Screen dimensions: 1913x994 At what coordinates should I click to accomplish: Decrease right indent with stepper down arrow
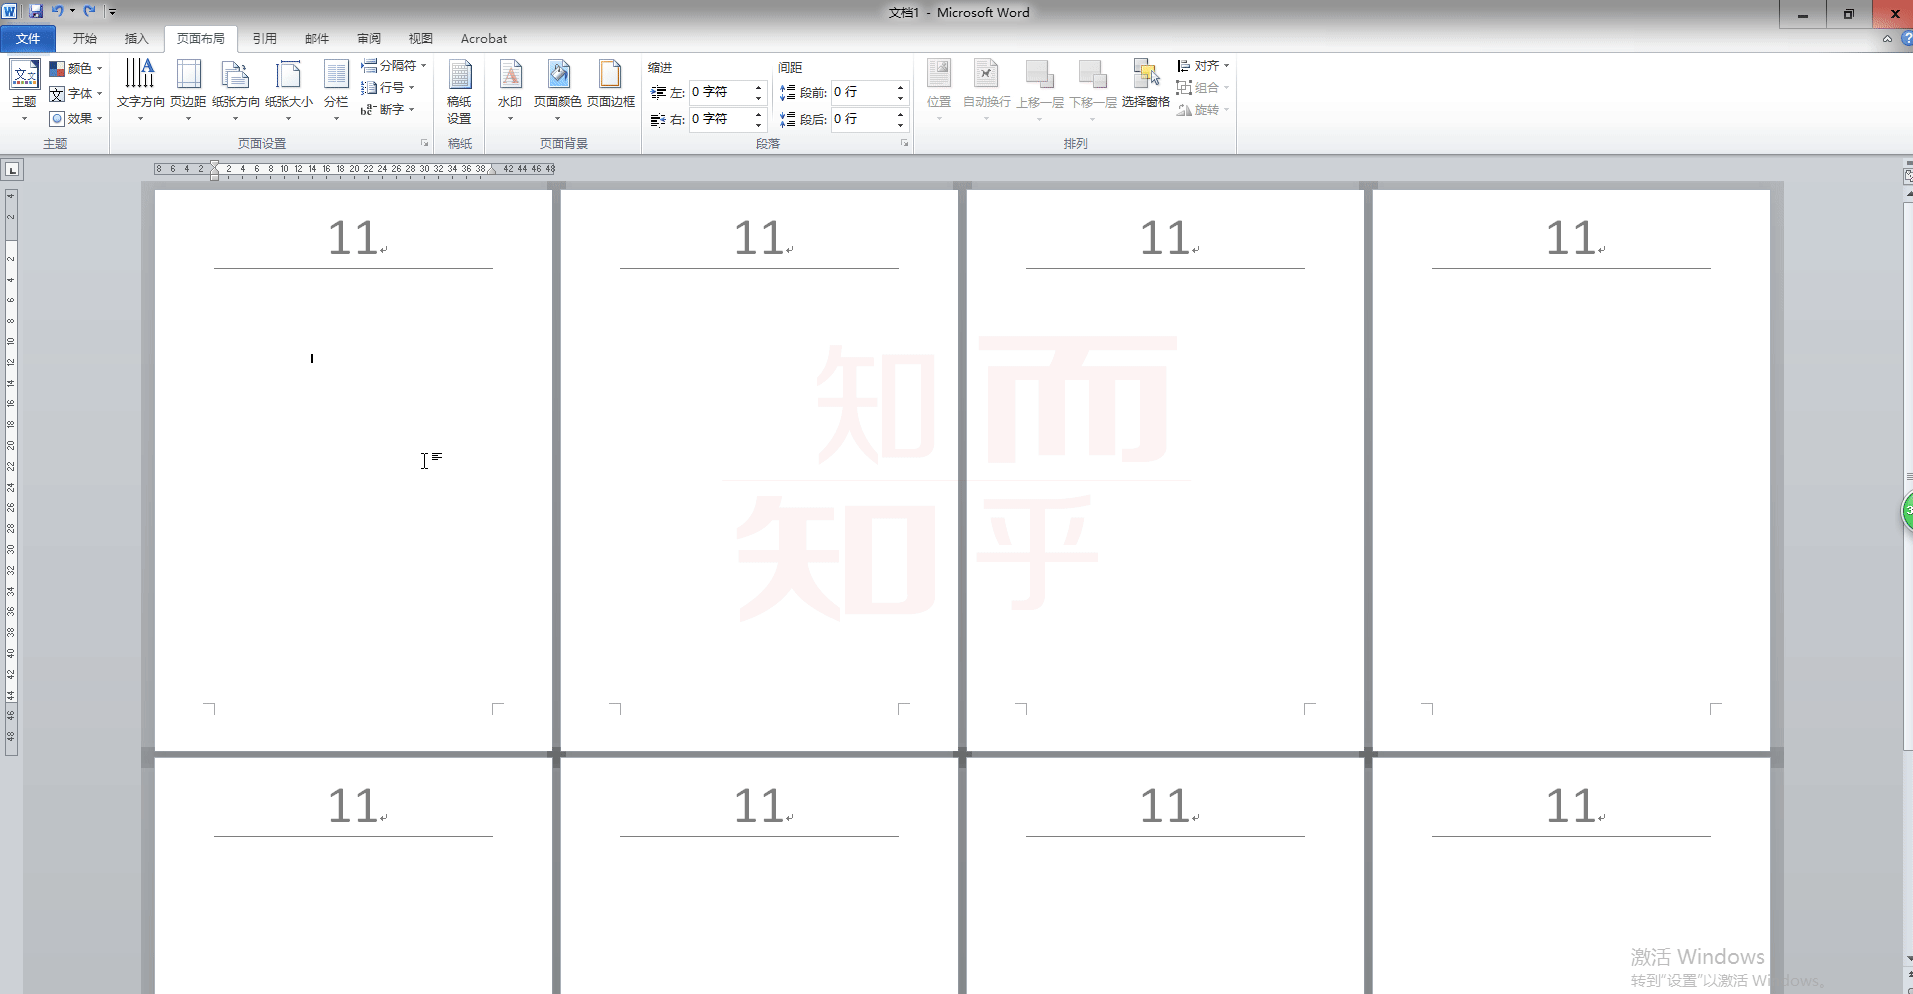[759, 124]
